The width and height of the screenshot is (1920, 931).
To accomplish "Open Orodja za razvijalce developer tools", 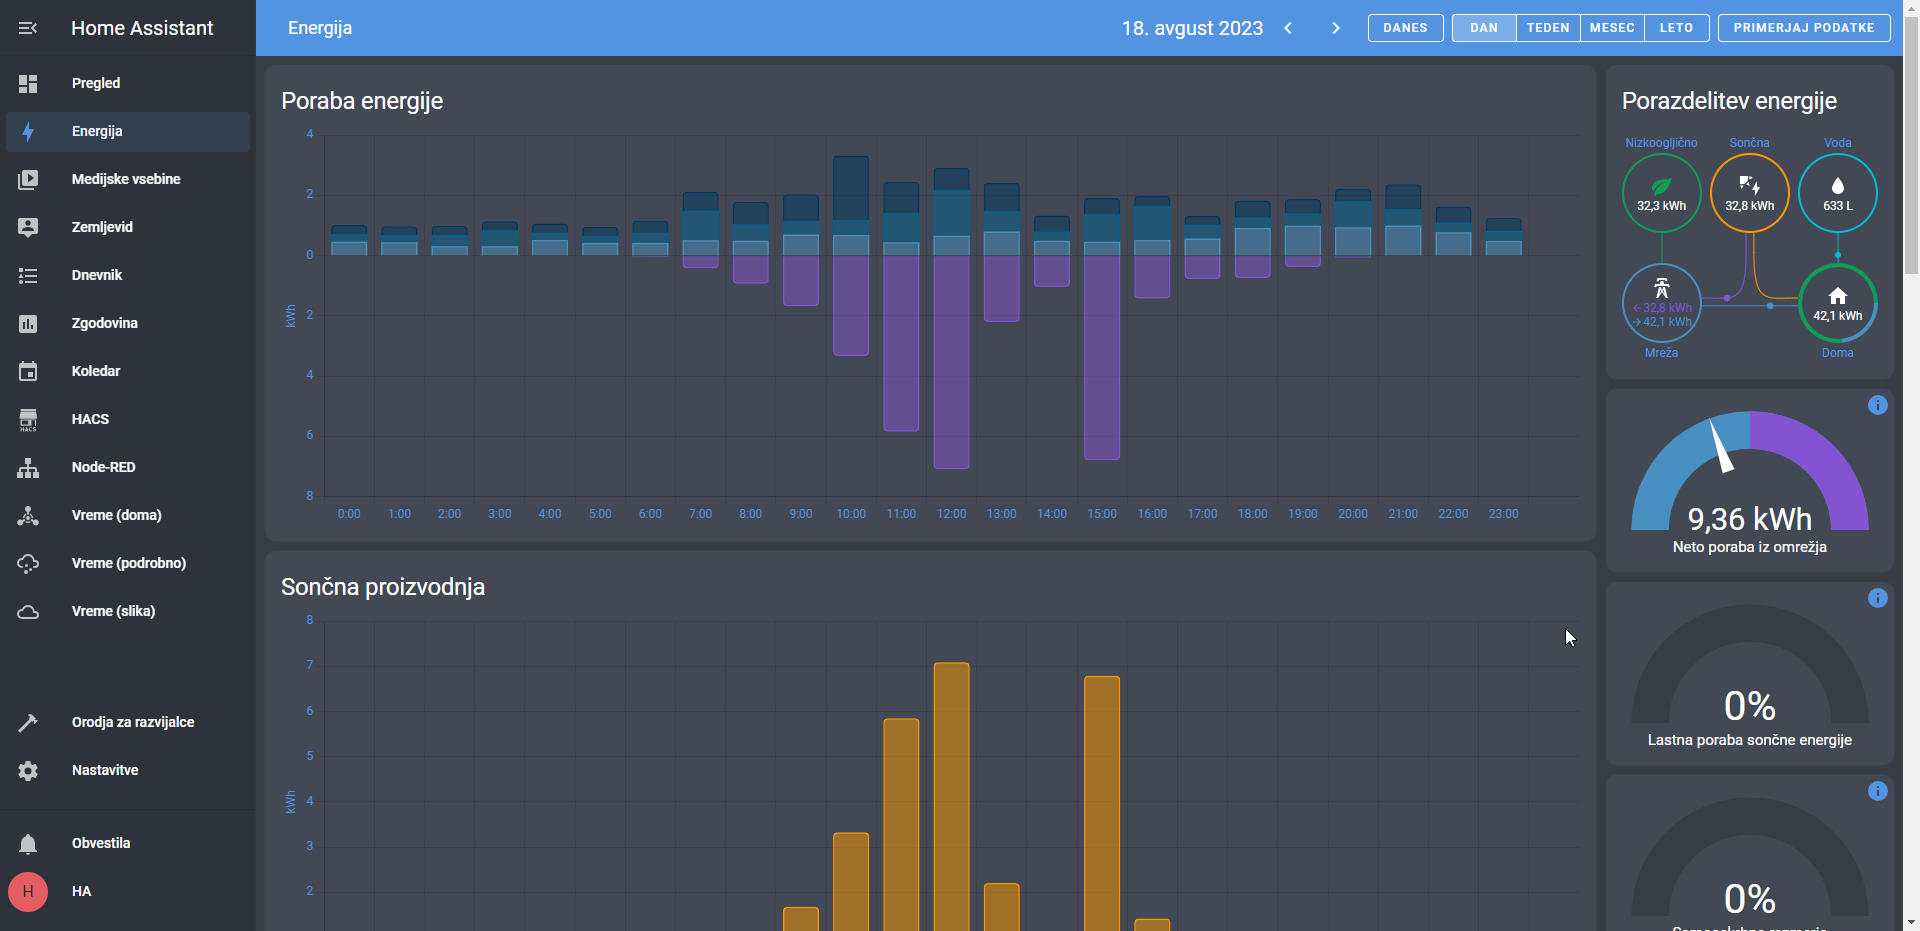I will pos(131,722).
